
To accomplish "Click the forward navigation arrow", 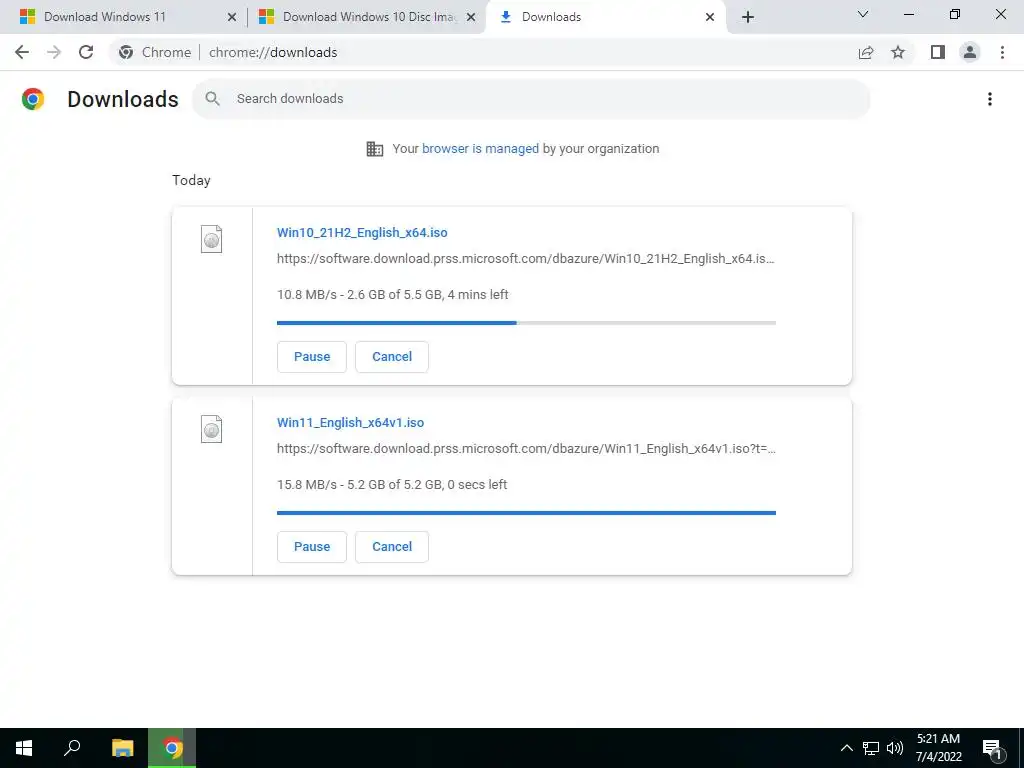I will pyautogui.click(x=54, y=52).
